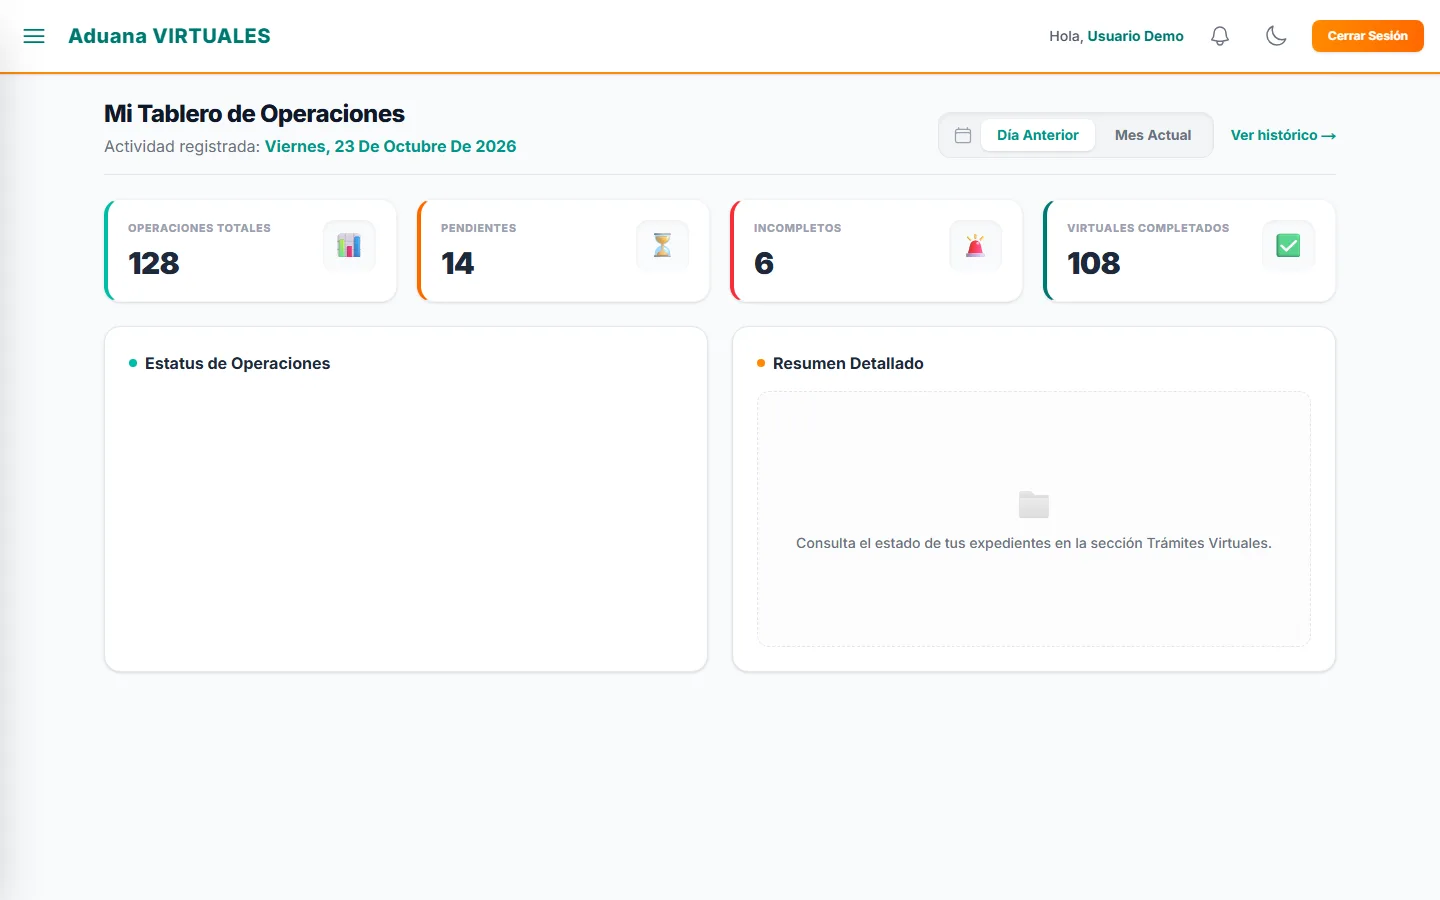Click the date Viernes, 23 De Octubre De 2026
The width and height of the screenshot is (1440, 900).
(391, 146)
